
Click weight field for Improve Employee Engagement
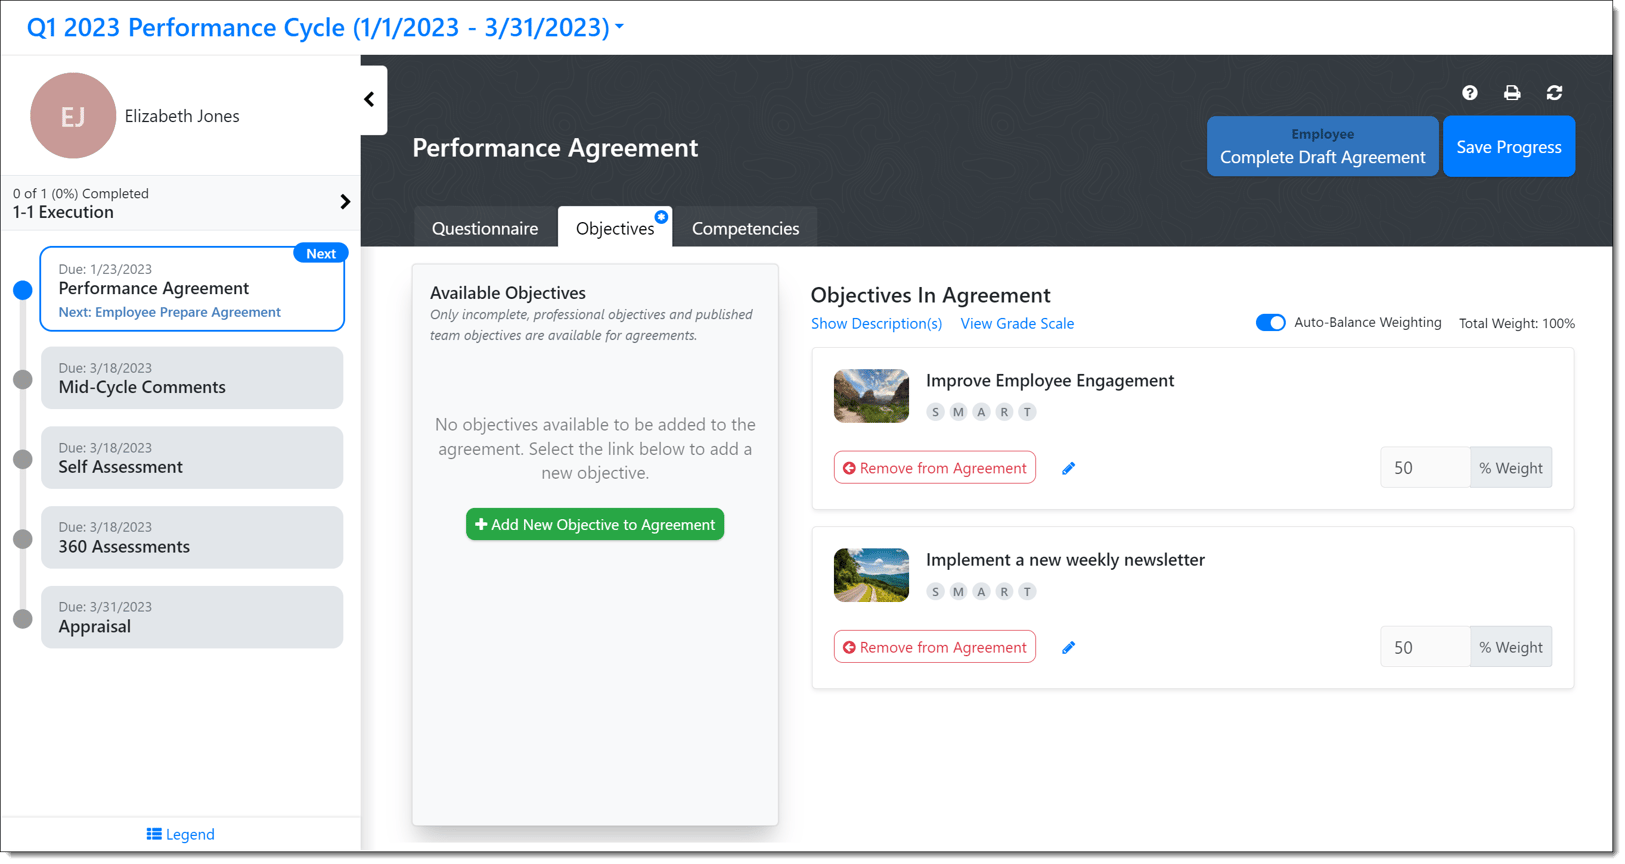click(x=1425, y=468)
